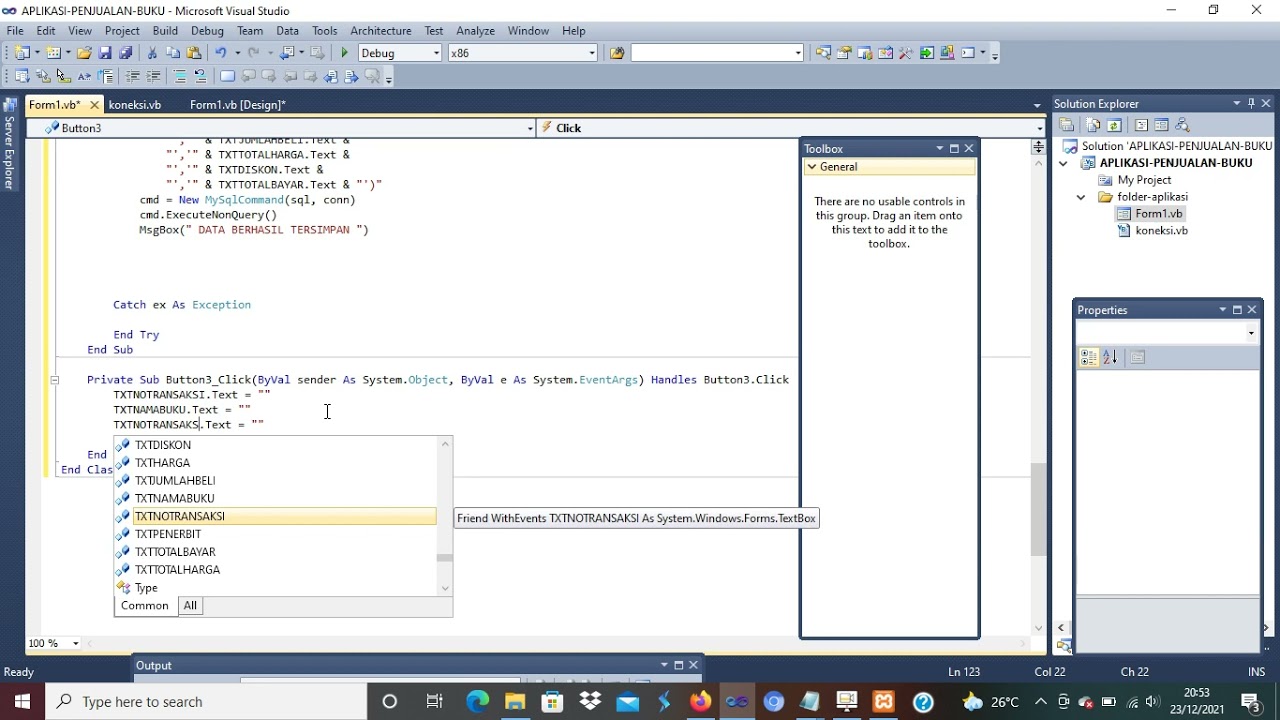The height and width of the screenshot is (720, 1280).
Task: Open the Debug configuration dropdown
Action: 436,53
